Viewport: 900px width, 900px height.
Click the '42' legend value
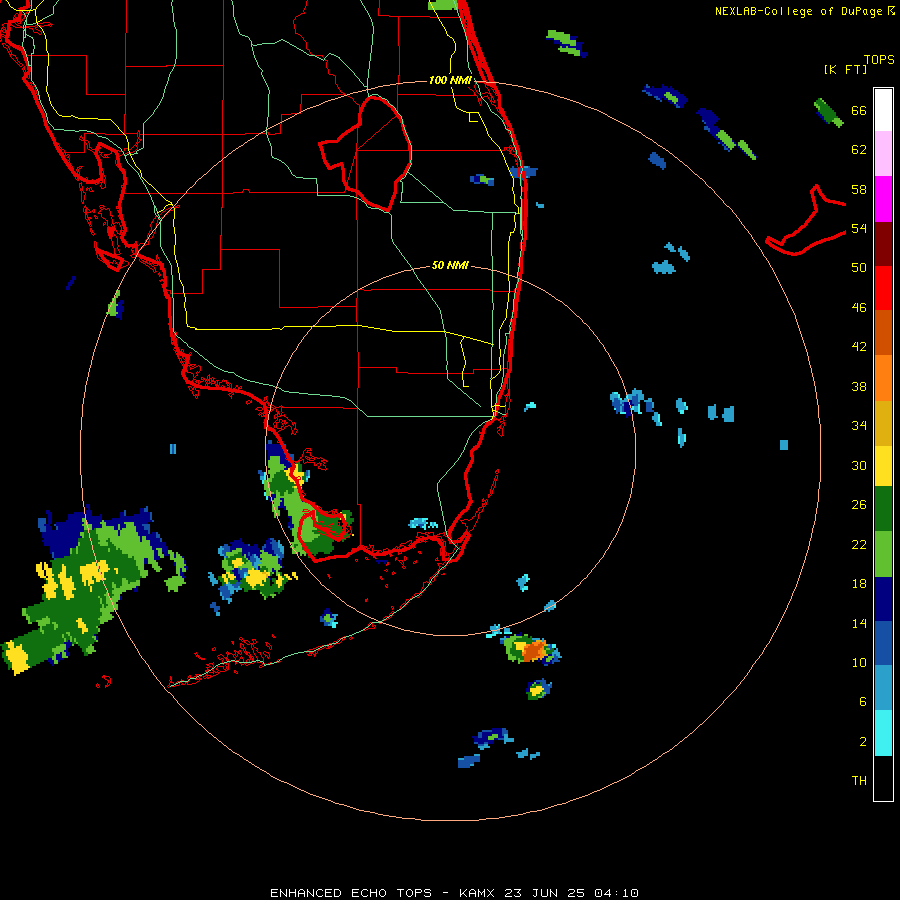point(859,346)
